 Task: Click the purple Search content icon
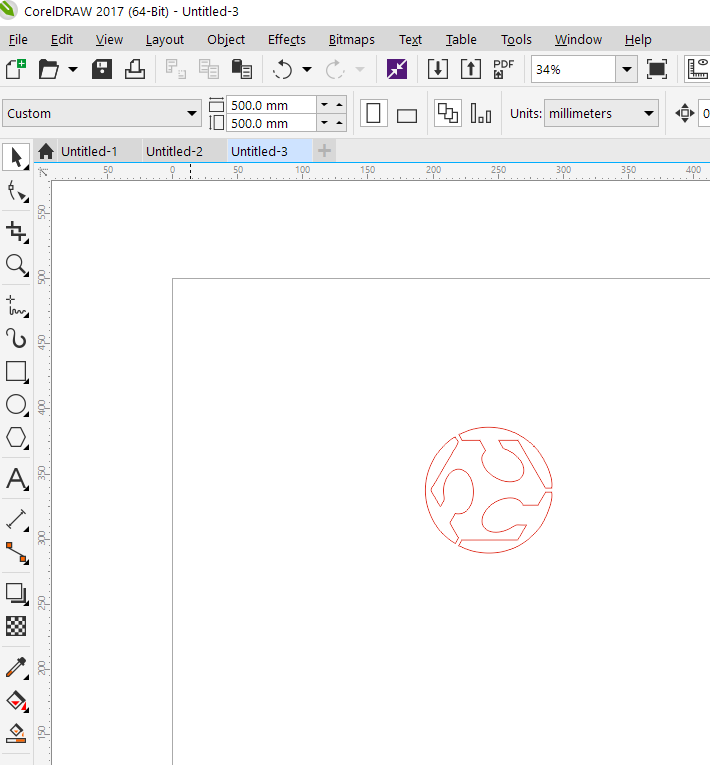397,69
